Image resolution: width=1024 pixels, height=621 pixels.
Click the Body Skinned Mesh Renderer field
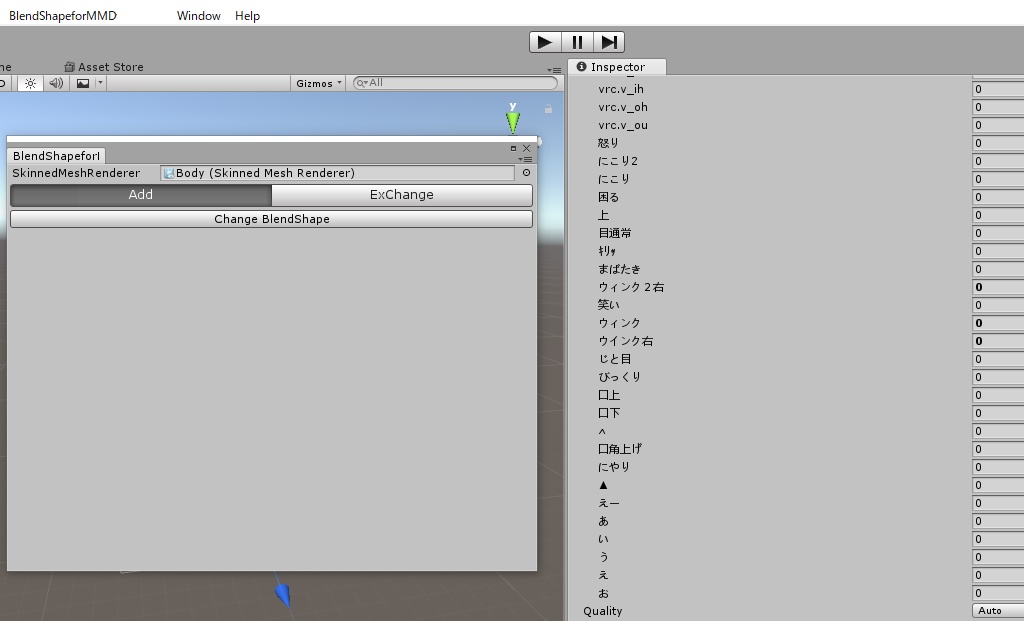coord(337,173)
